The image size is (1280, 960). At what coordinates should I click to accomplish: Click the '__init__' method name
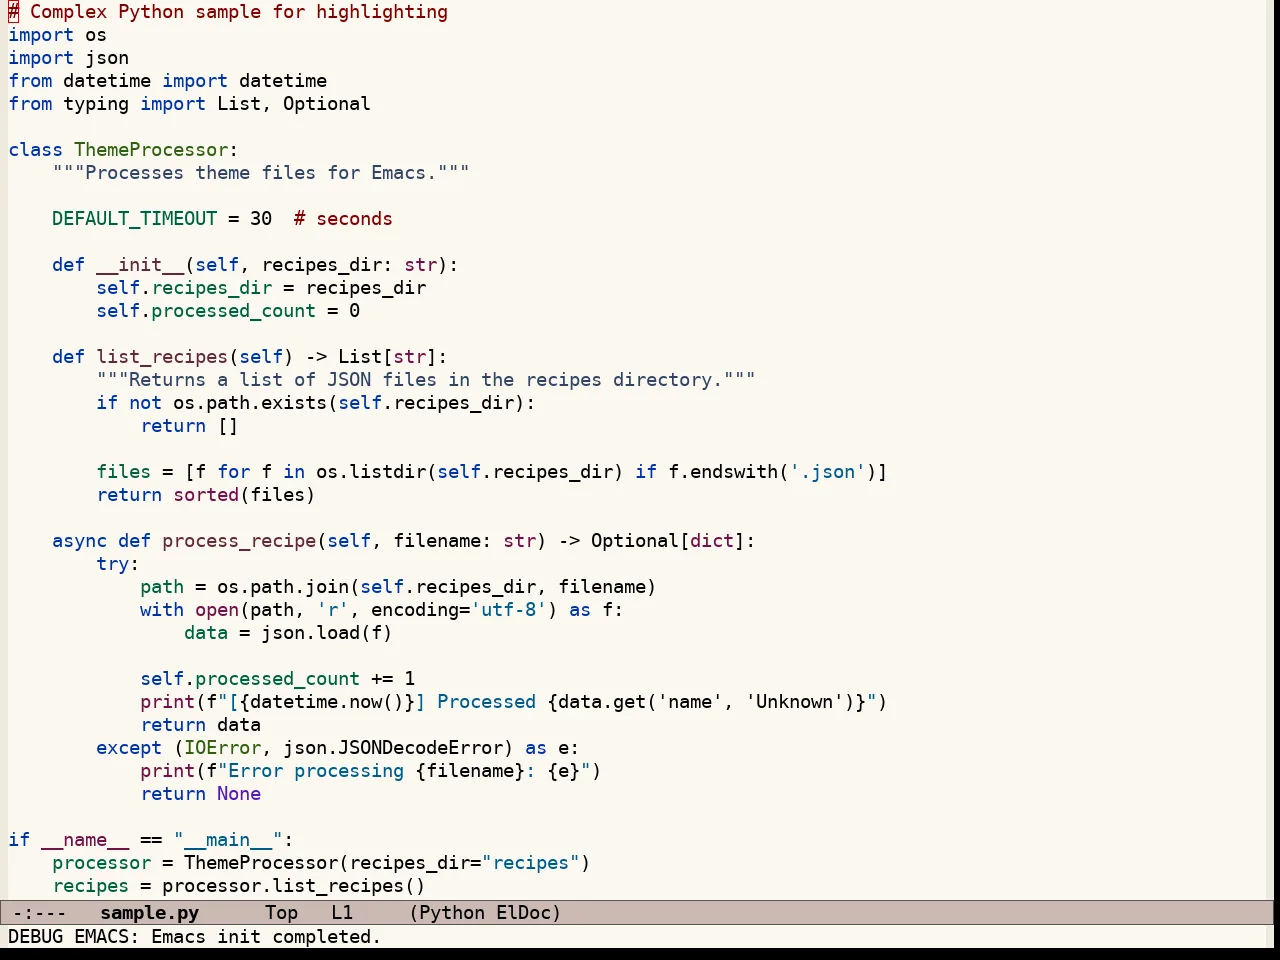[140, 265]
